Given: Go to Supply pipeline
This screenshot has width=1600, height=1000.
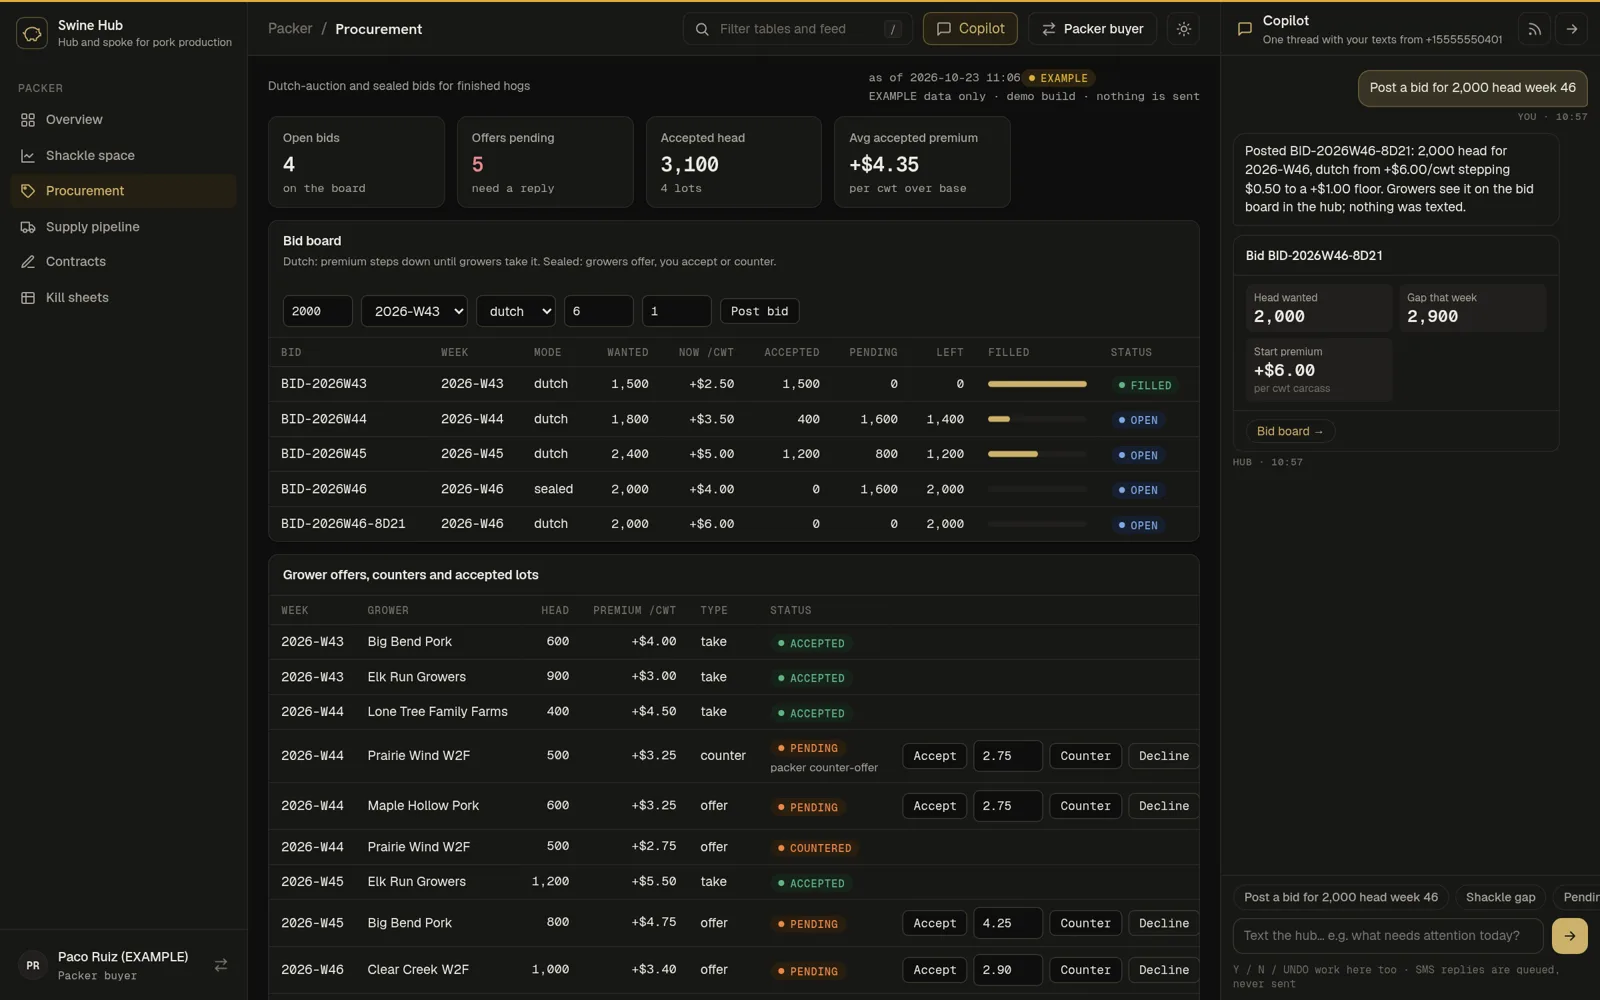Looking at the screenshot, I should tap(123, 227).
